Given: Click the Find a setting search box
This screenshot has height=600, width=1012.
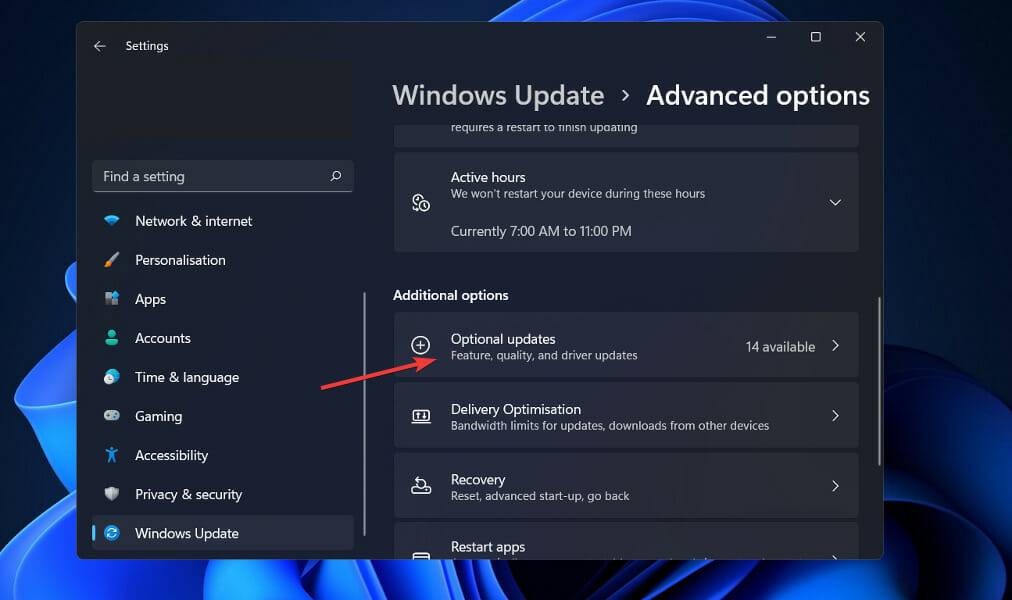Looking at the screenshot, I should tap(222, 176).
